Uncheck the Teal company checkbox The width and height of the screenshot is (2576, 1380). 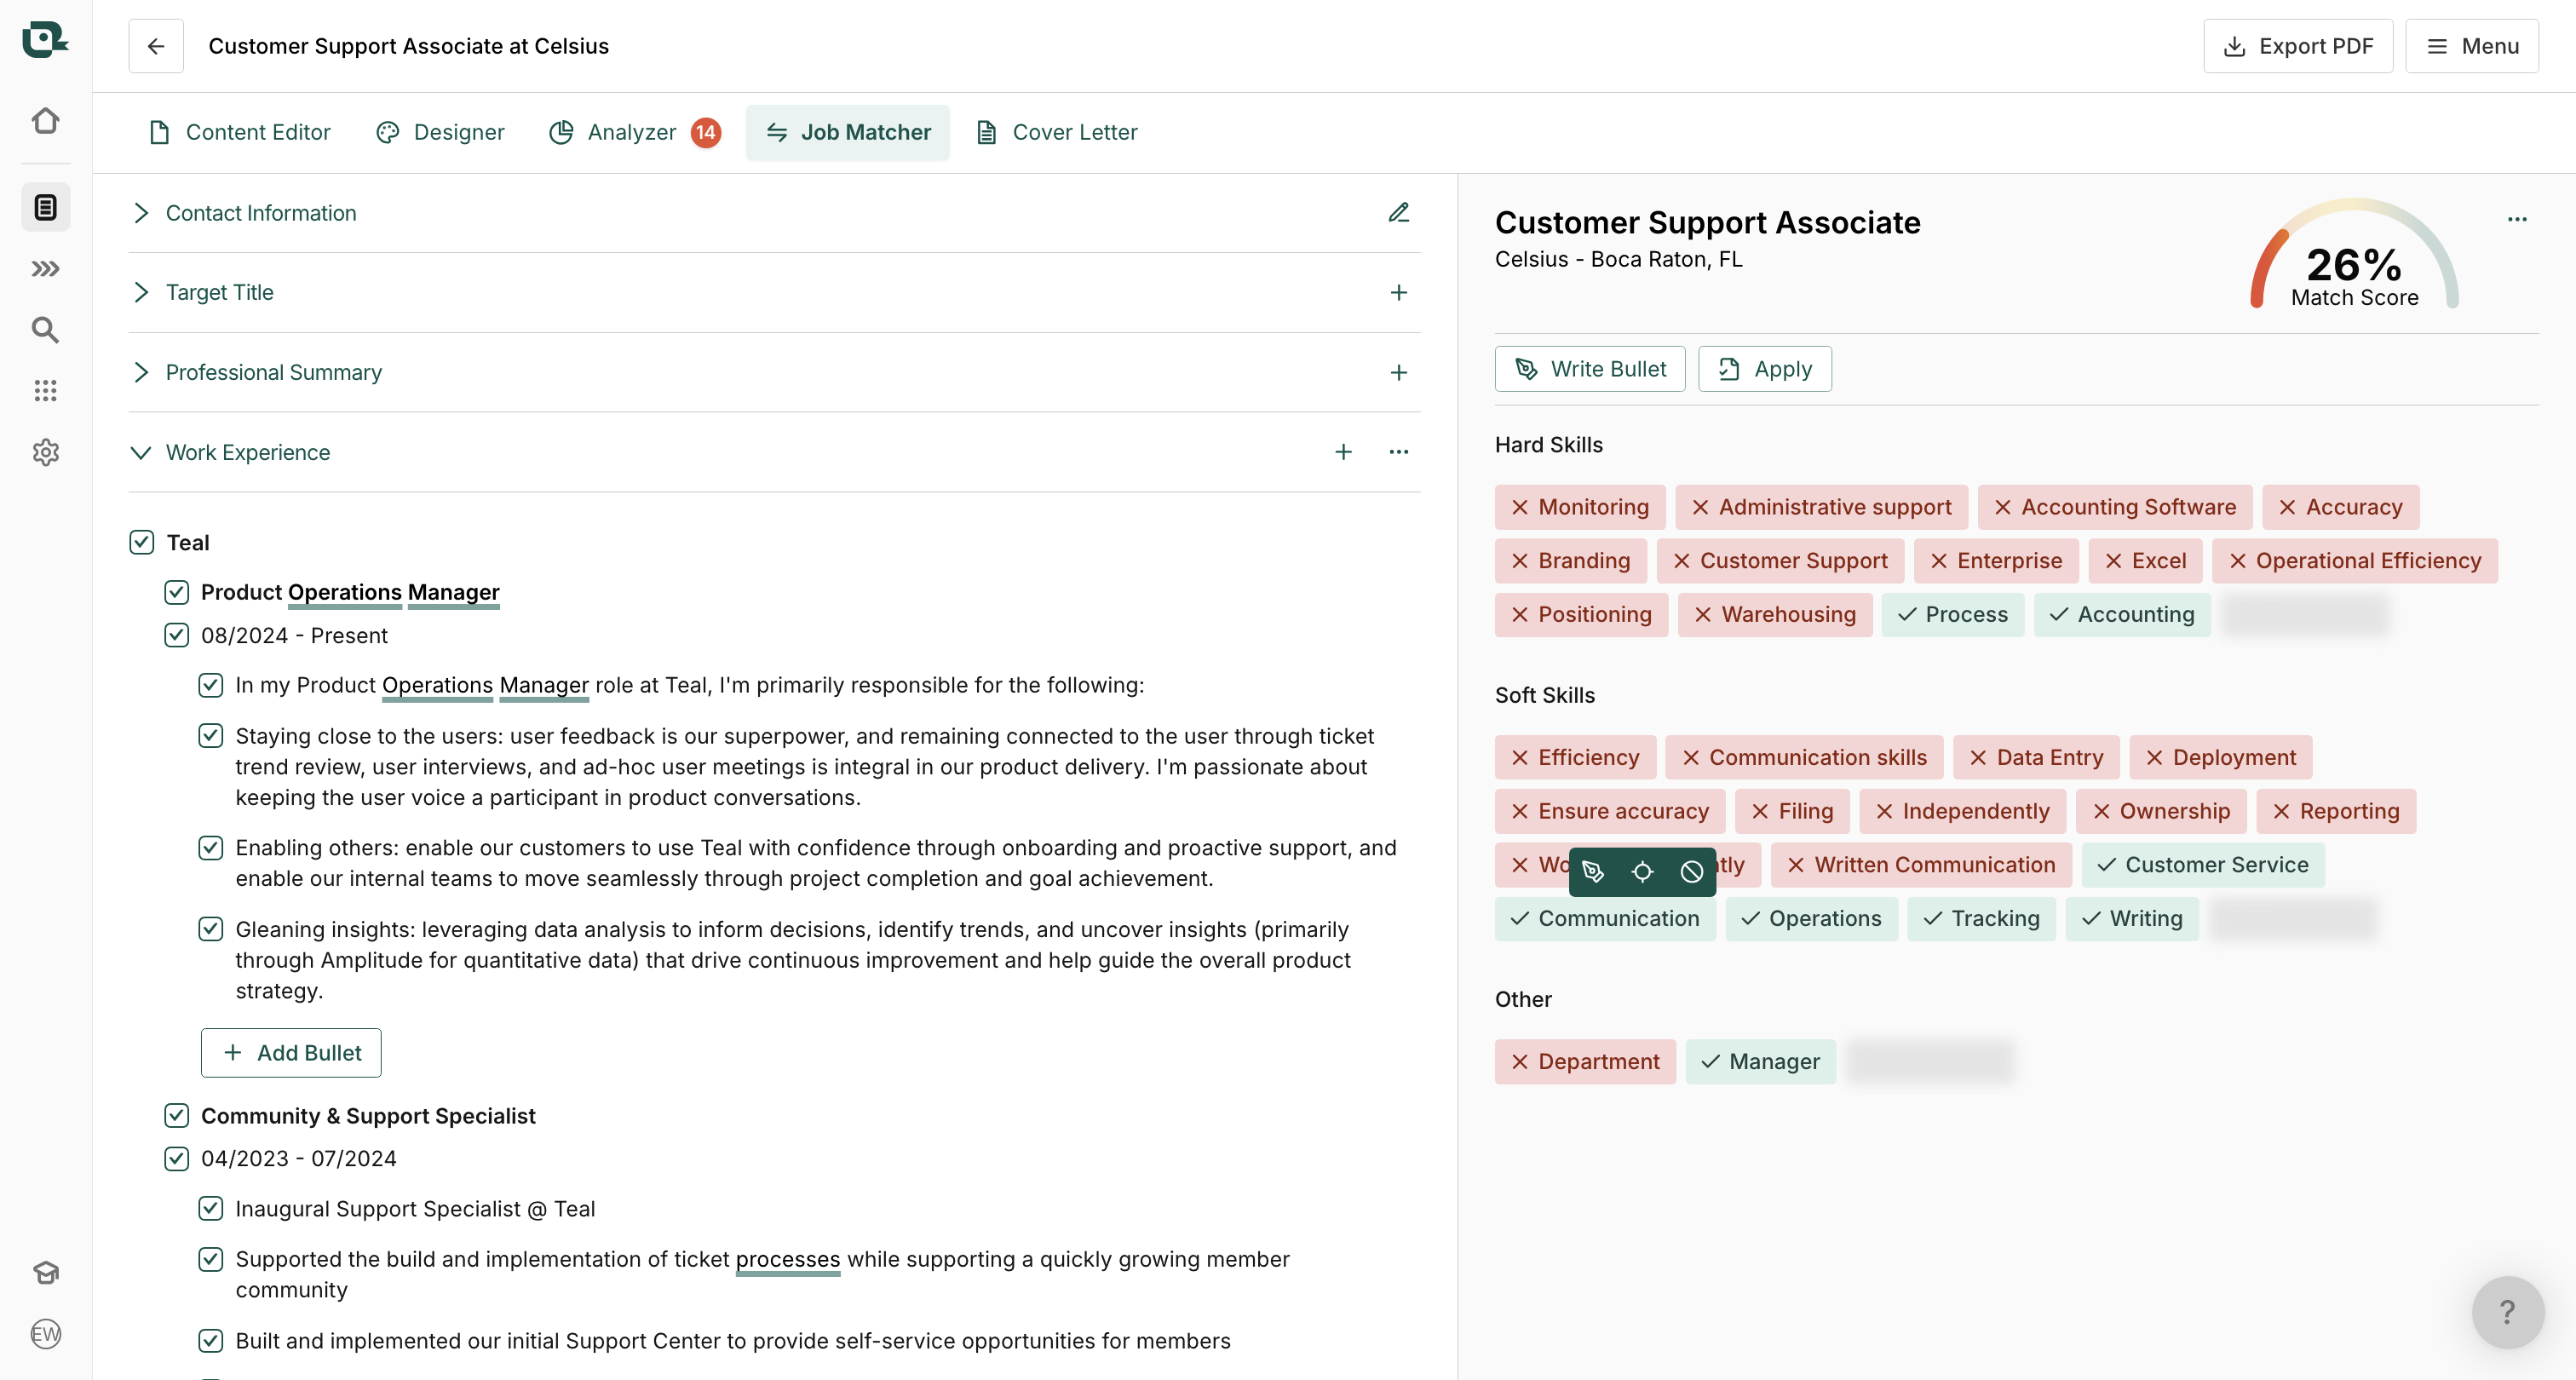click(x=141, y=542)
